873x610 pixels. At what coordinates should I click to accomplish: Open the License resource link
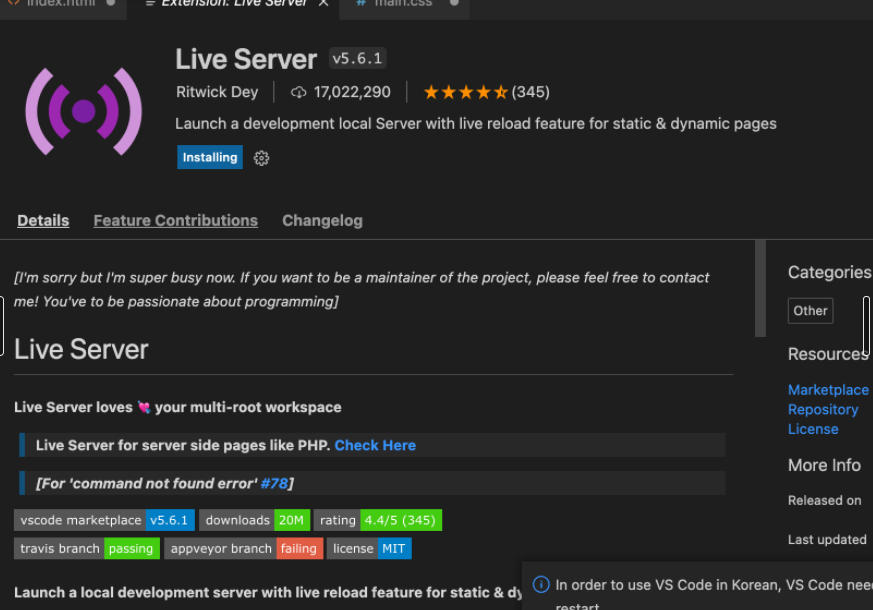813,429
